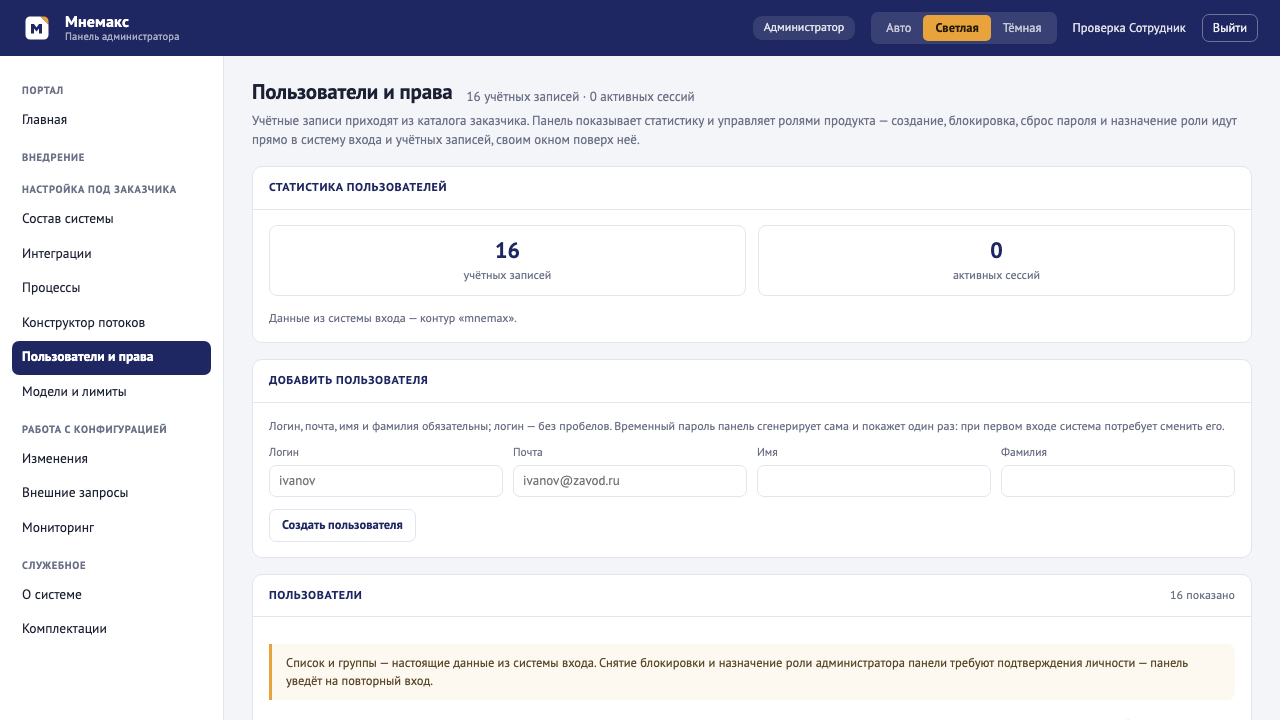Click the Мнемакс title text
The image size is (1280, 720).
tap(97, 21)
